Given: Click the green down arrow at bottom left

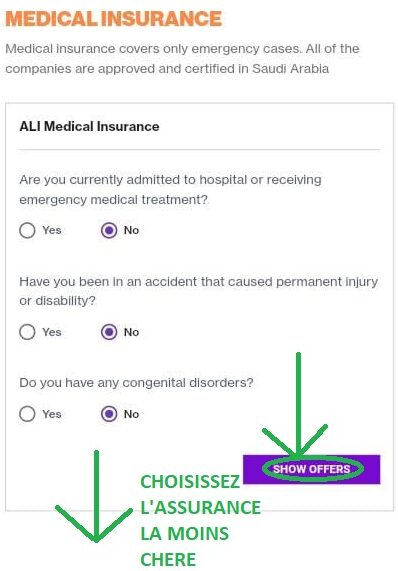Looking at the screenshot, I should click(95, 497).
